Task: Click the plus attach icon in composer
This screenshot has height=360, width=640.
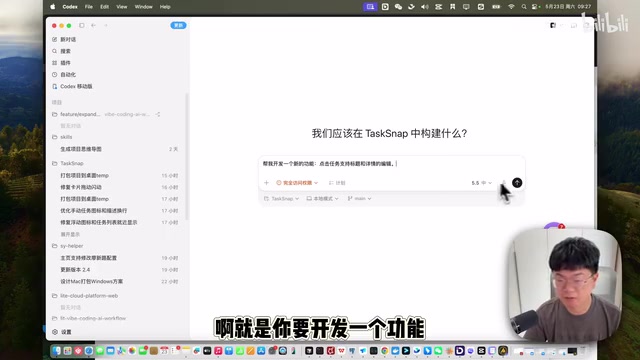Action: pyautogui.click(x=267, y=183)
